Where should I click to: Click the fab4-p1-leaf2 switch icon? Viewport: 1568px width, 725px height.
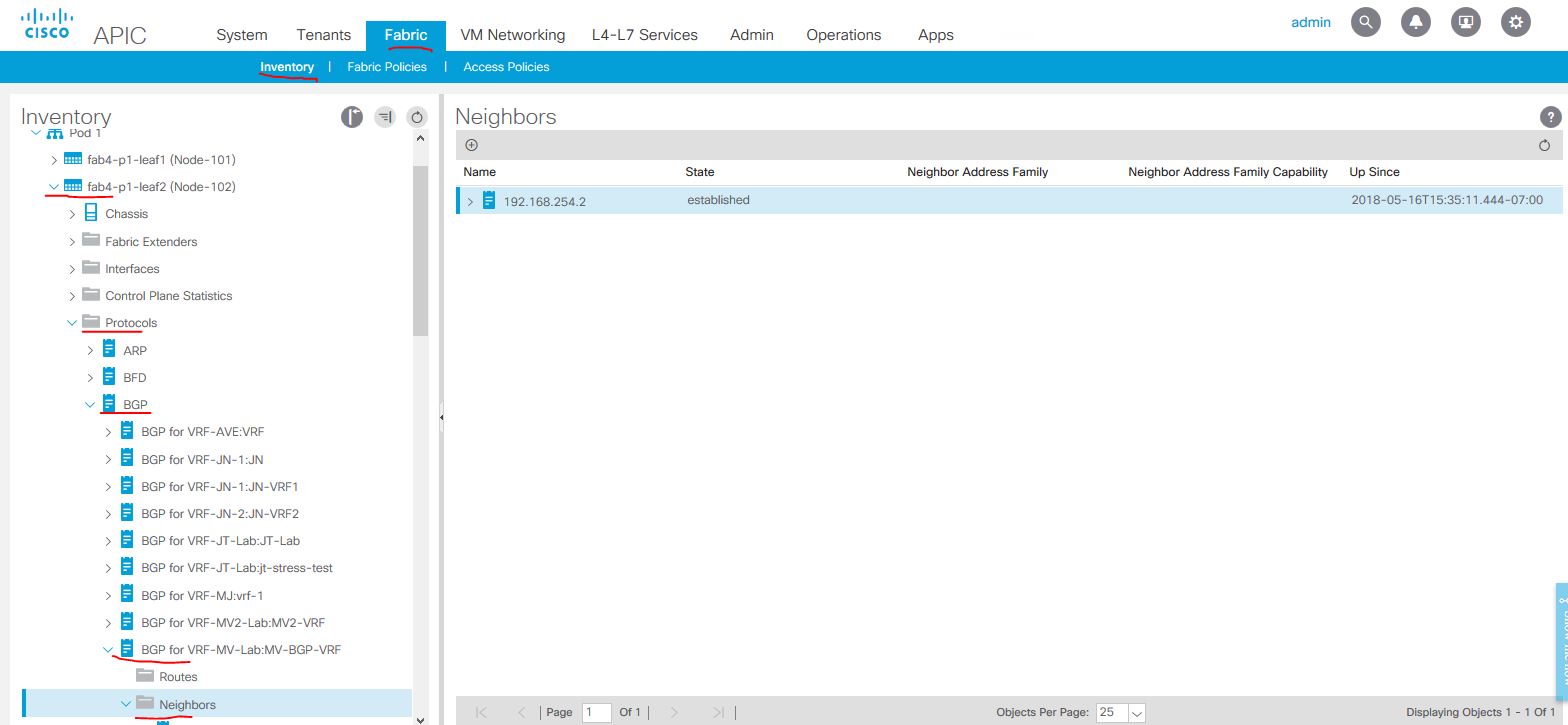click(x=73, y=186)
